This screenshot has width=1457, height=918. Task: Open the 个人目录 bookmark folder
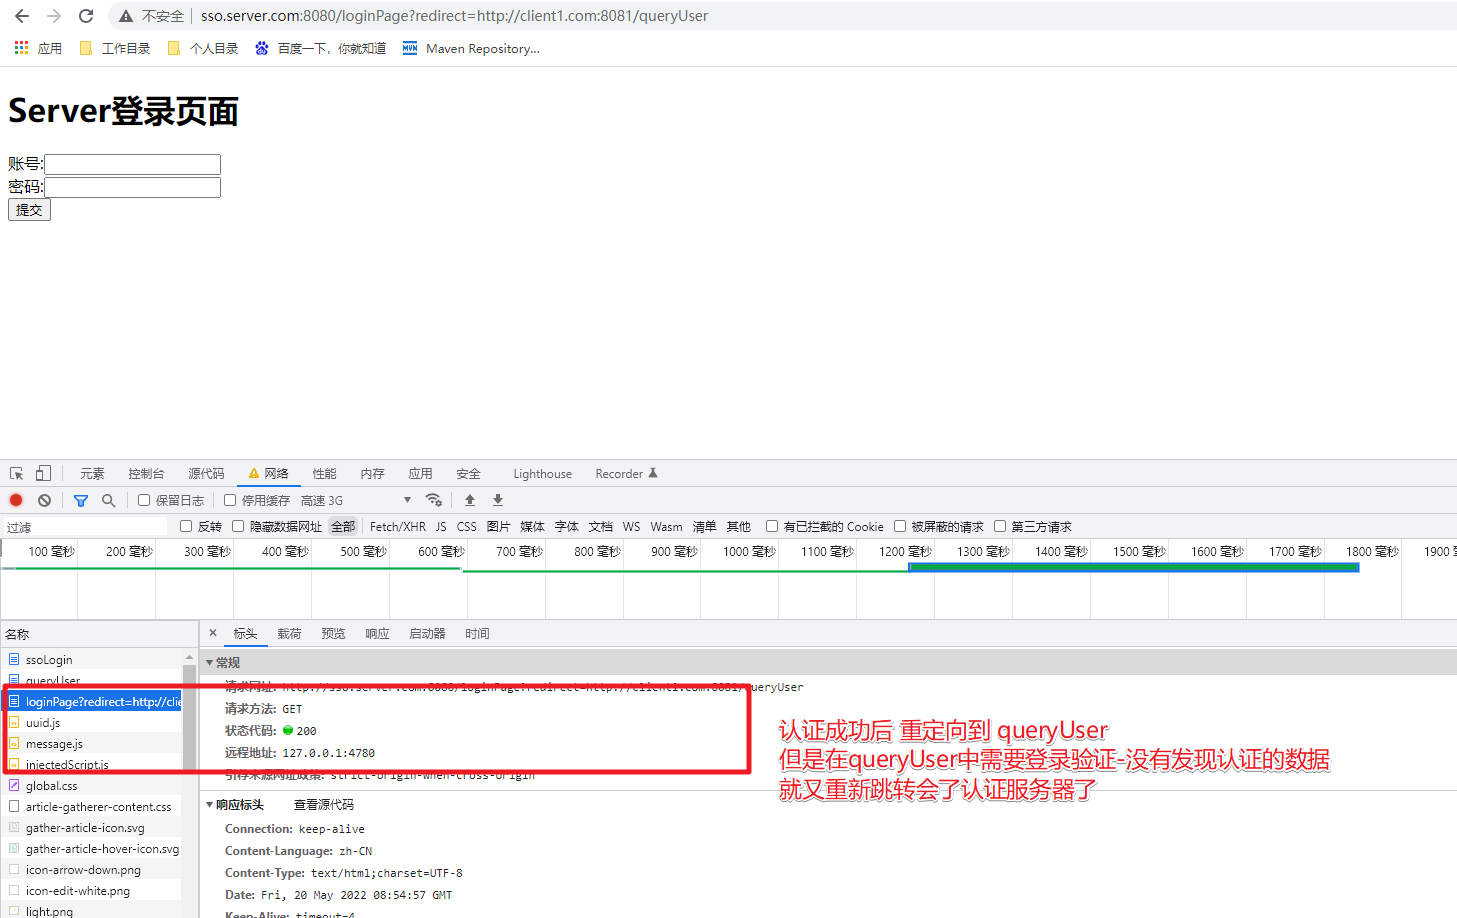[203, 48]
